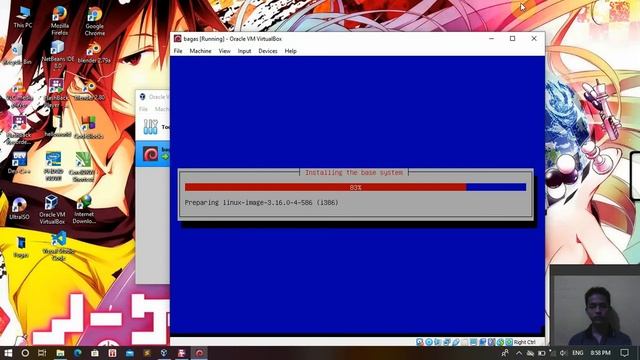The image size is (640, 360).
Task: Open Task View on the taskbar
Action: [x=42, y=353]
